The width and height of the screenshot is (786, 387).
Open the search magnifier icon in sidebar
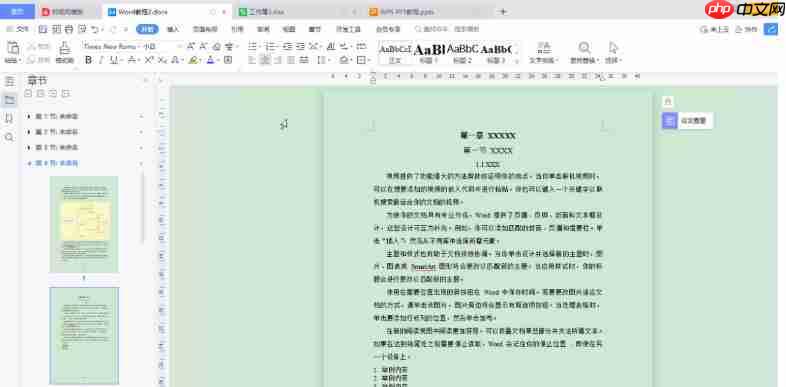(x=10, y=137)
